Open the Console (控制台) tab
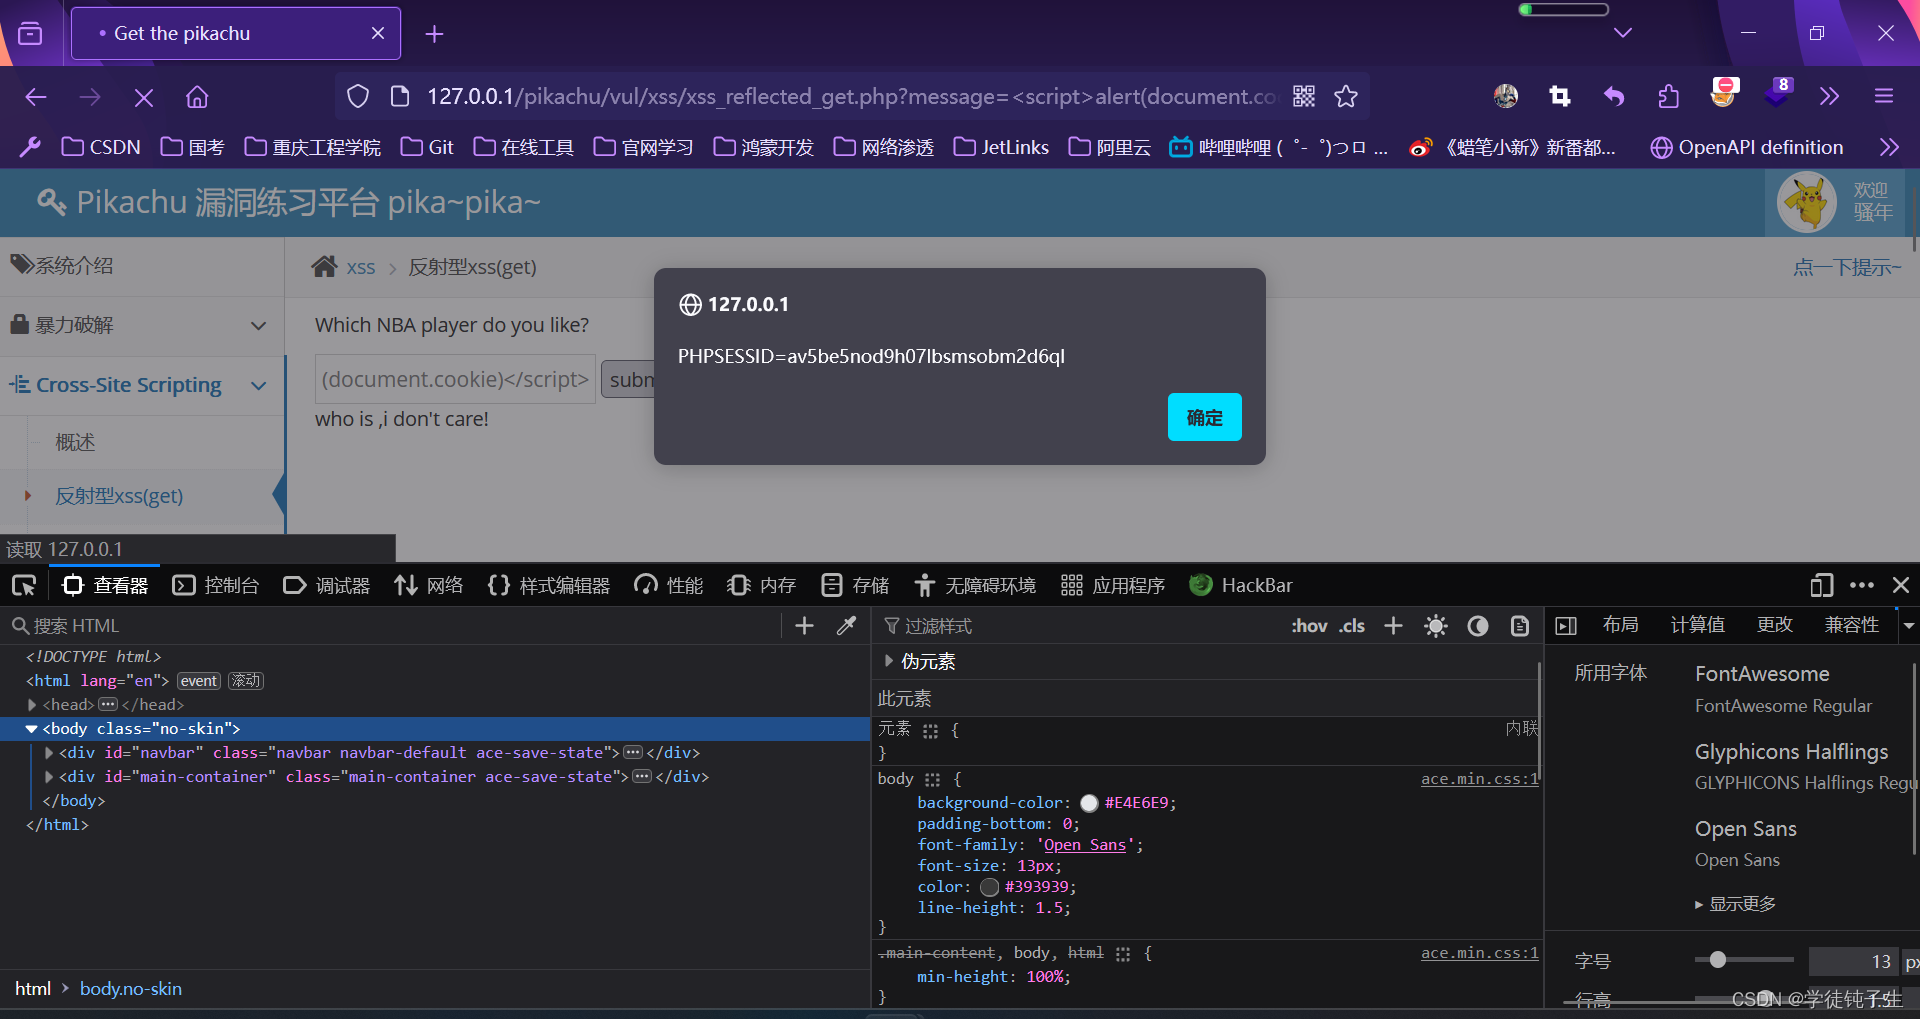The height and width of the screenshot is (1019, 1920). coord(215,585)
